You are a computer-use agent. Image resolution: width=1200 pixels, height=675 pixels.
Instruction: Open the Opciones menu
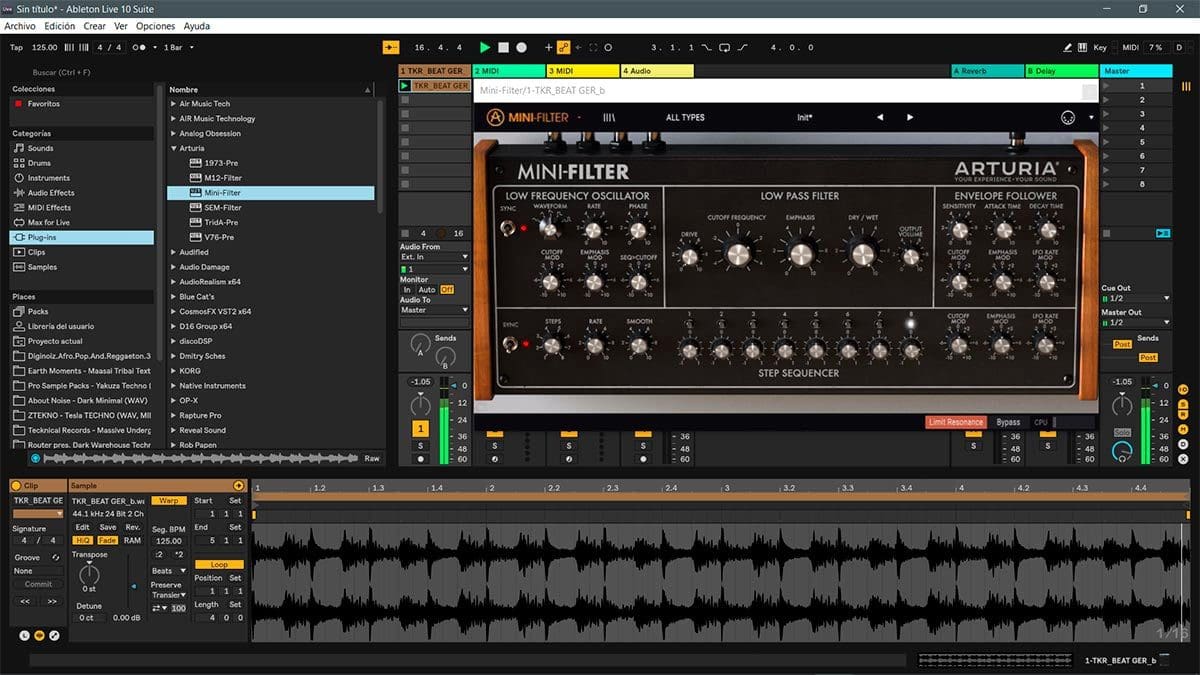pyautogui.click(x=155, y=26)
